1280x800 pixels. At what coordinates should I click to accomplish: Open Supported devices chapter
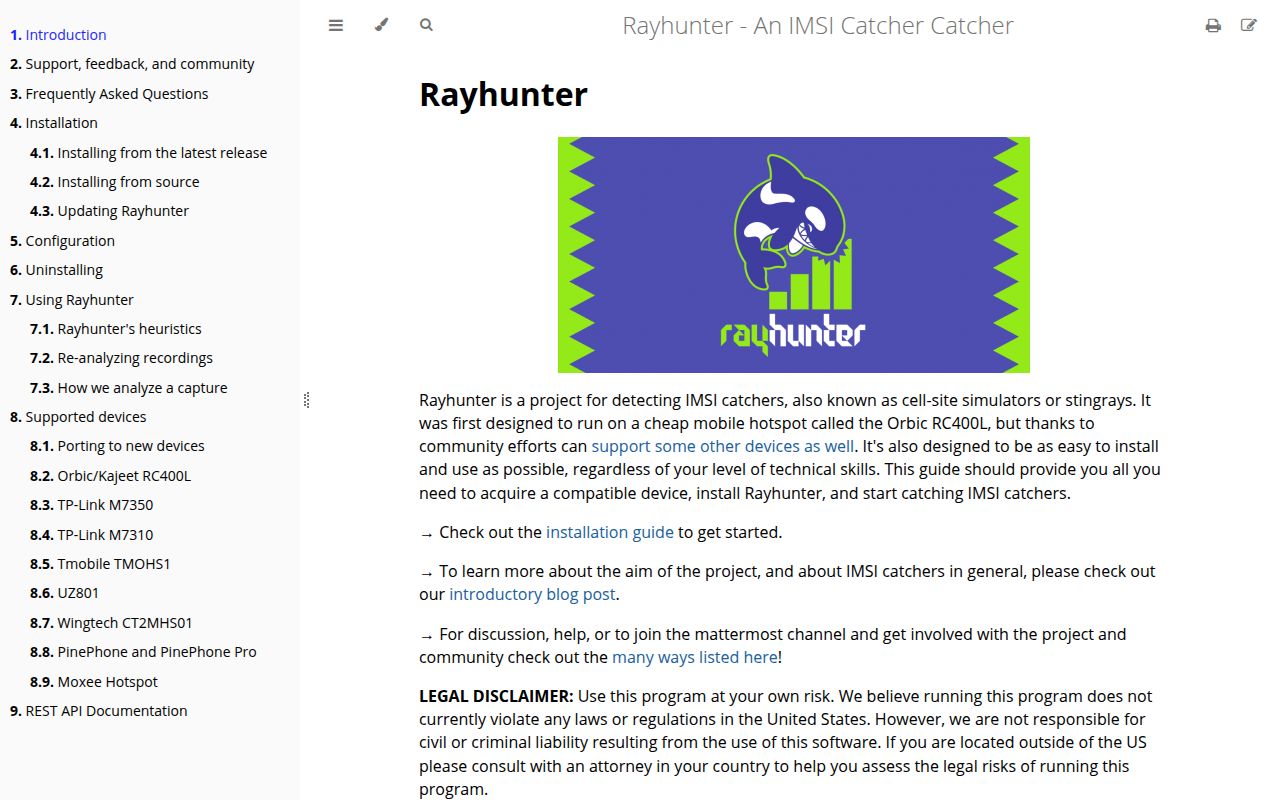click(78, 417)
